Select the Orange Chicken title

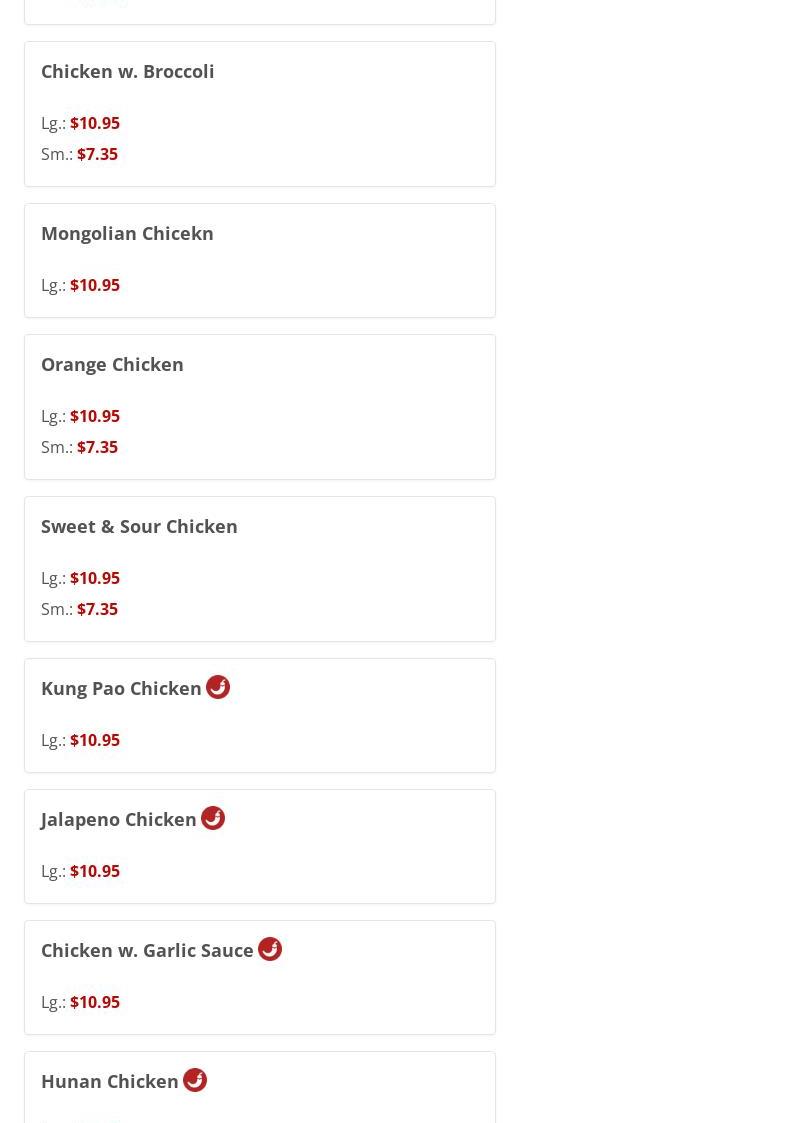click(112, 364)
